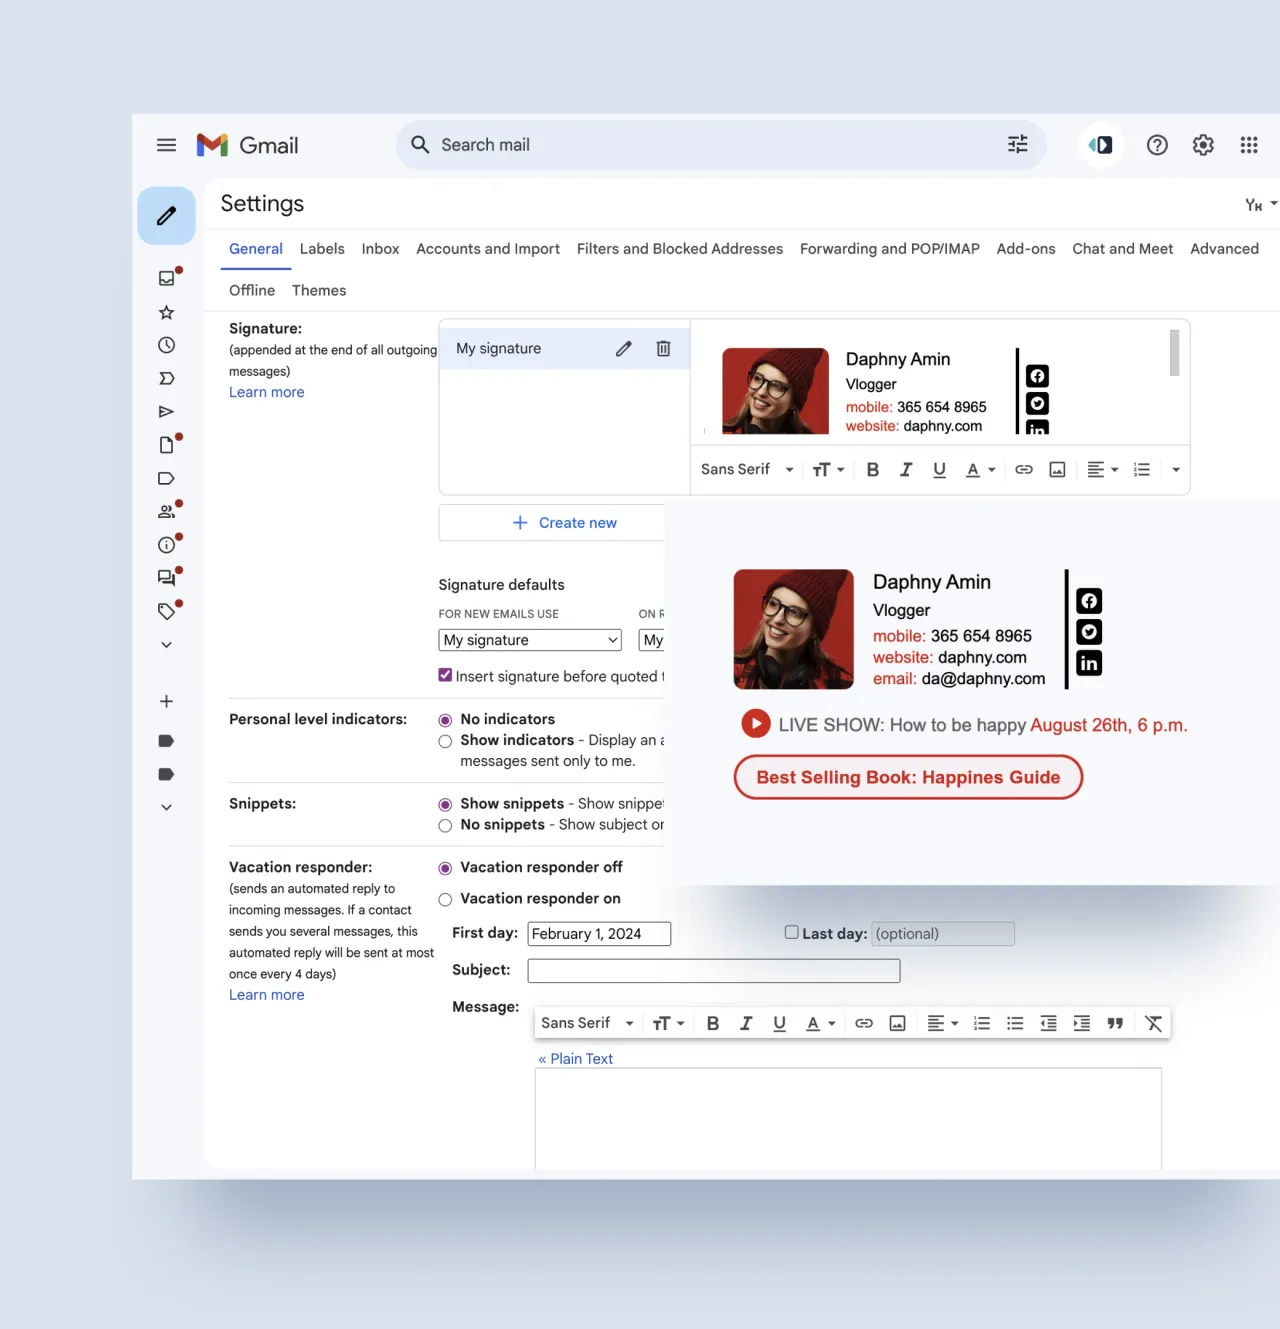This screenshot has width=1280, height=1329.
Task: Open the search options filter icon
Action: [x=1017, y=145]
